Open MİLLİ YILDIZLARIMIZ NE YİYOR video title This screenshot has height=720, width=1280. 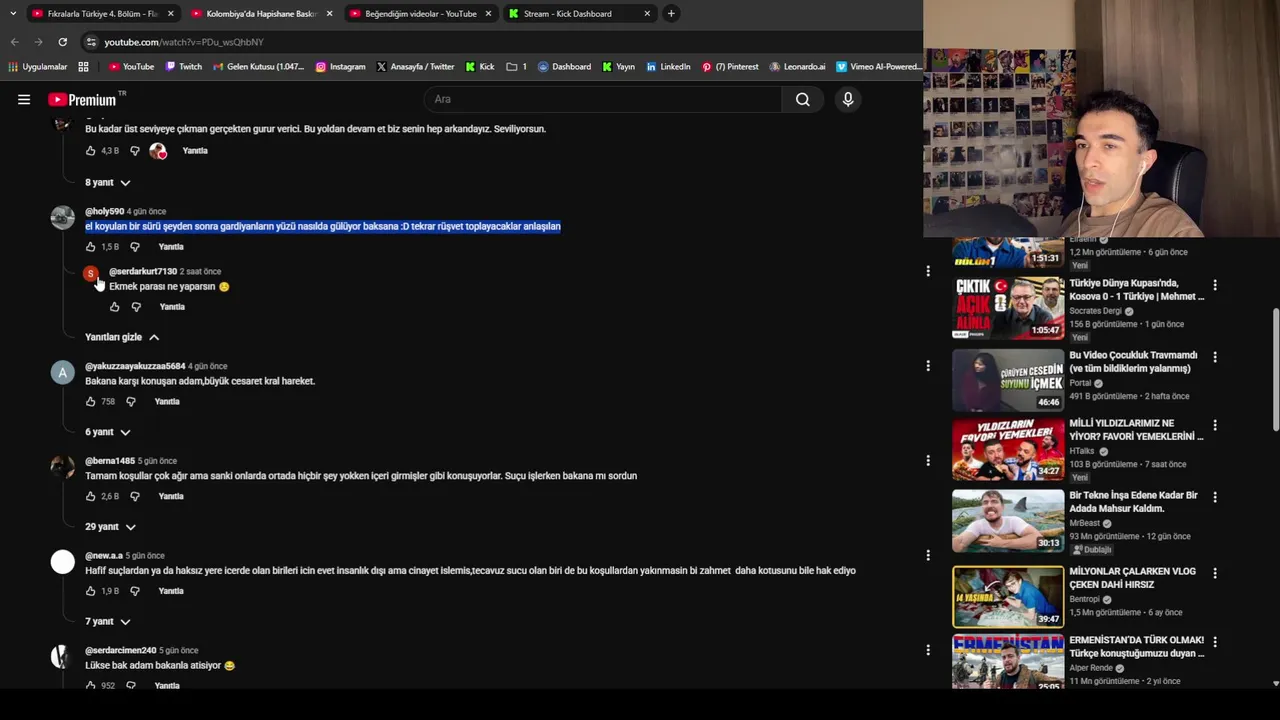(1136, 430)
